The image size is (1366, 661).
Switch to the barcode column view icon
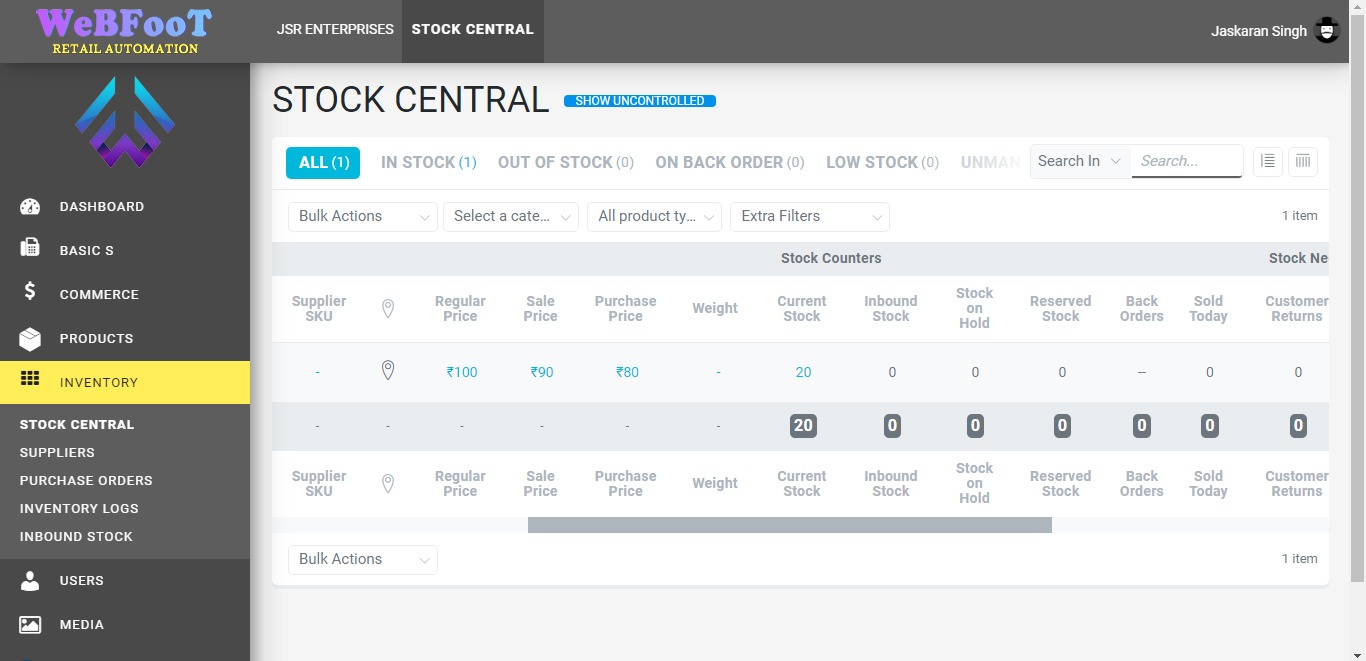click(x=1302, y=161)
